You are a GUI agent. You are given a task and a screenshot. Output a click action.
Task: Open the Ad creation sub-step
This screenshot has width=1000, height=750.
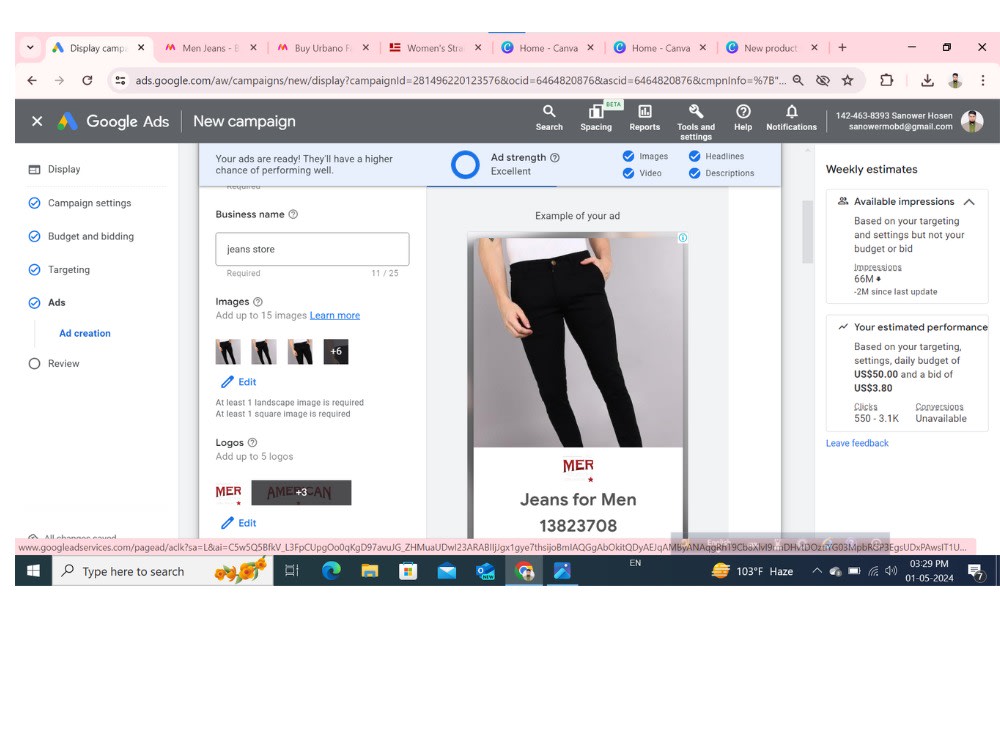(x=85, y=333)
